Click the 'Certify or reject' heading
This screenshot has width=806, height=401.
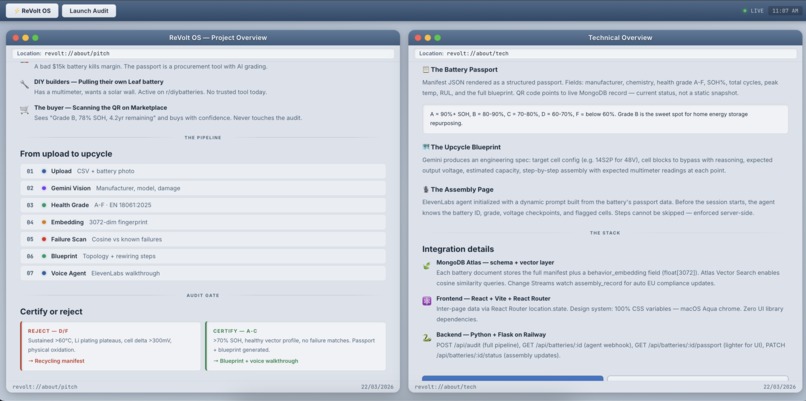click(x=51, y=312)
